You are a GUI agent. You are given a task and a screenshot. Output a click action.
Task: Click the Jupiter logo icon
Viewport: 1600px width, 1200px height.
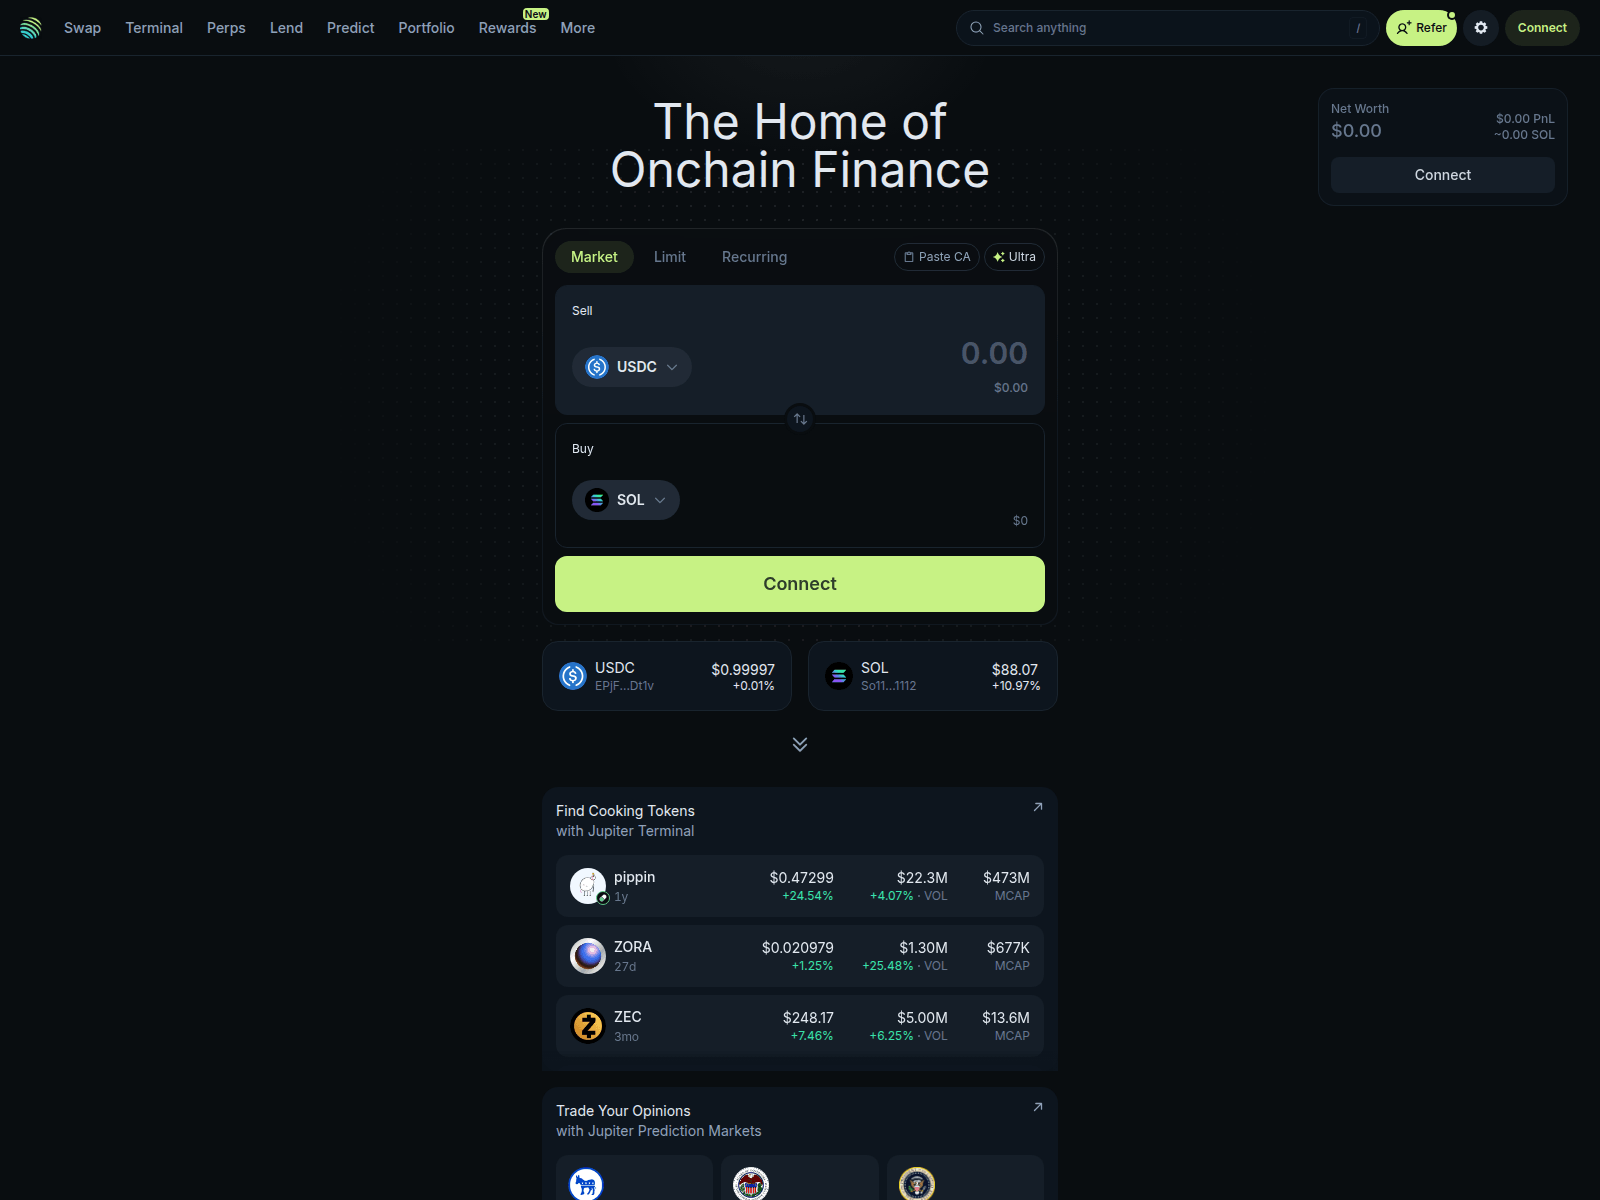tap(31, 28)
